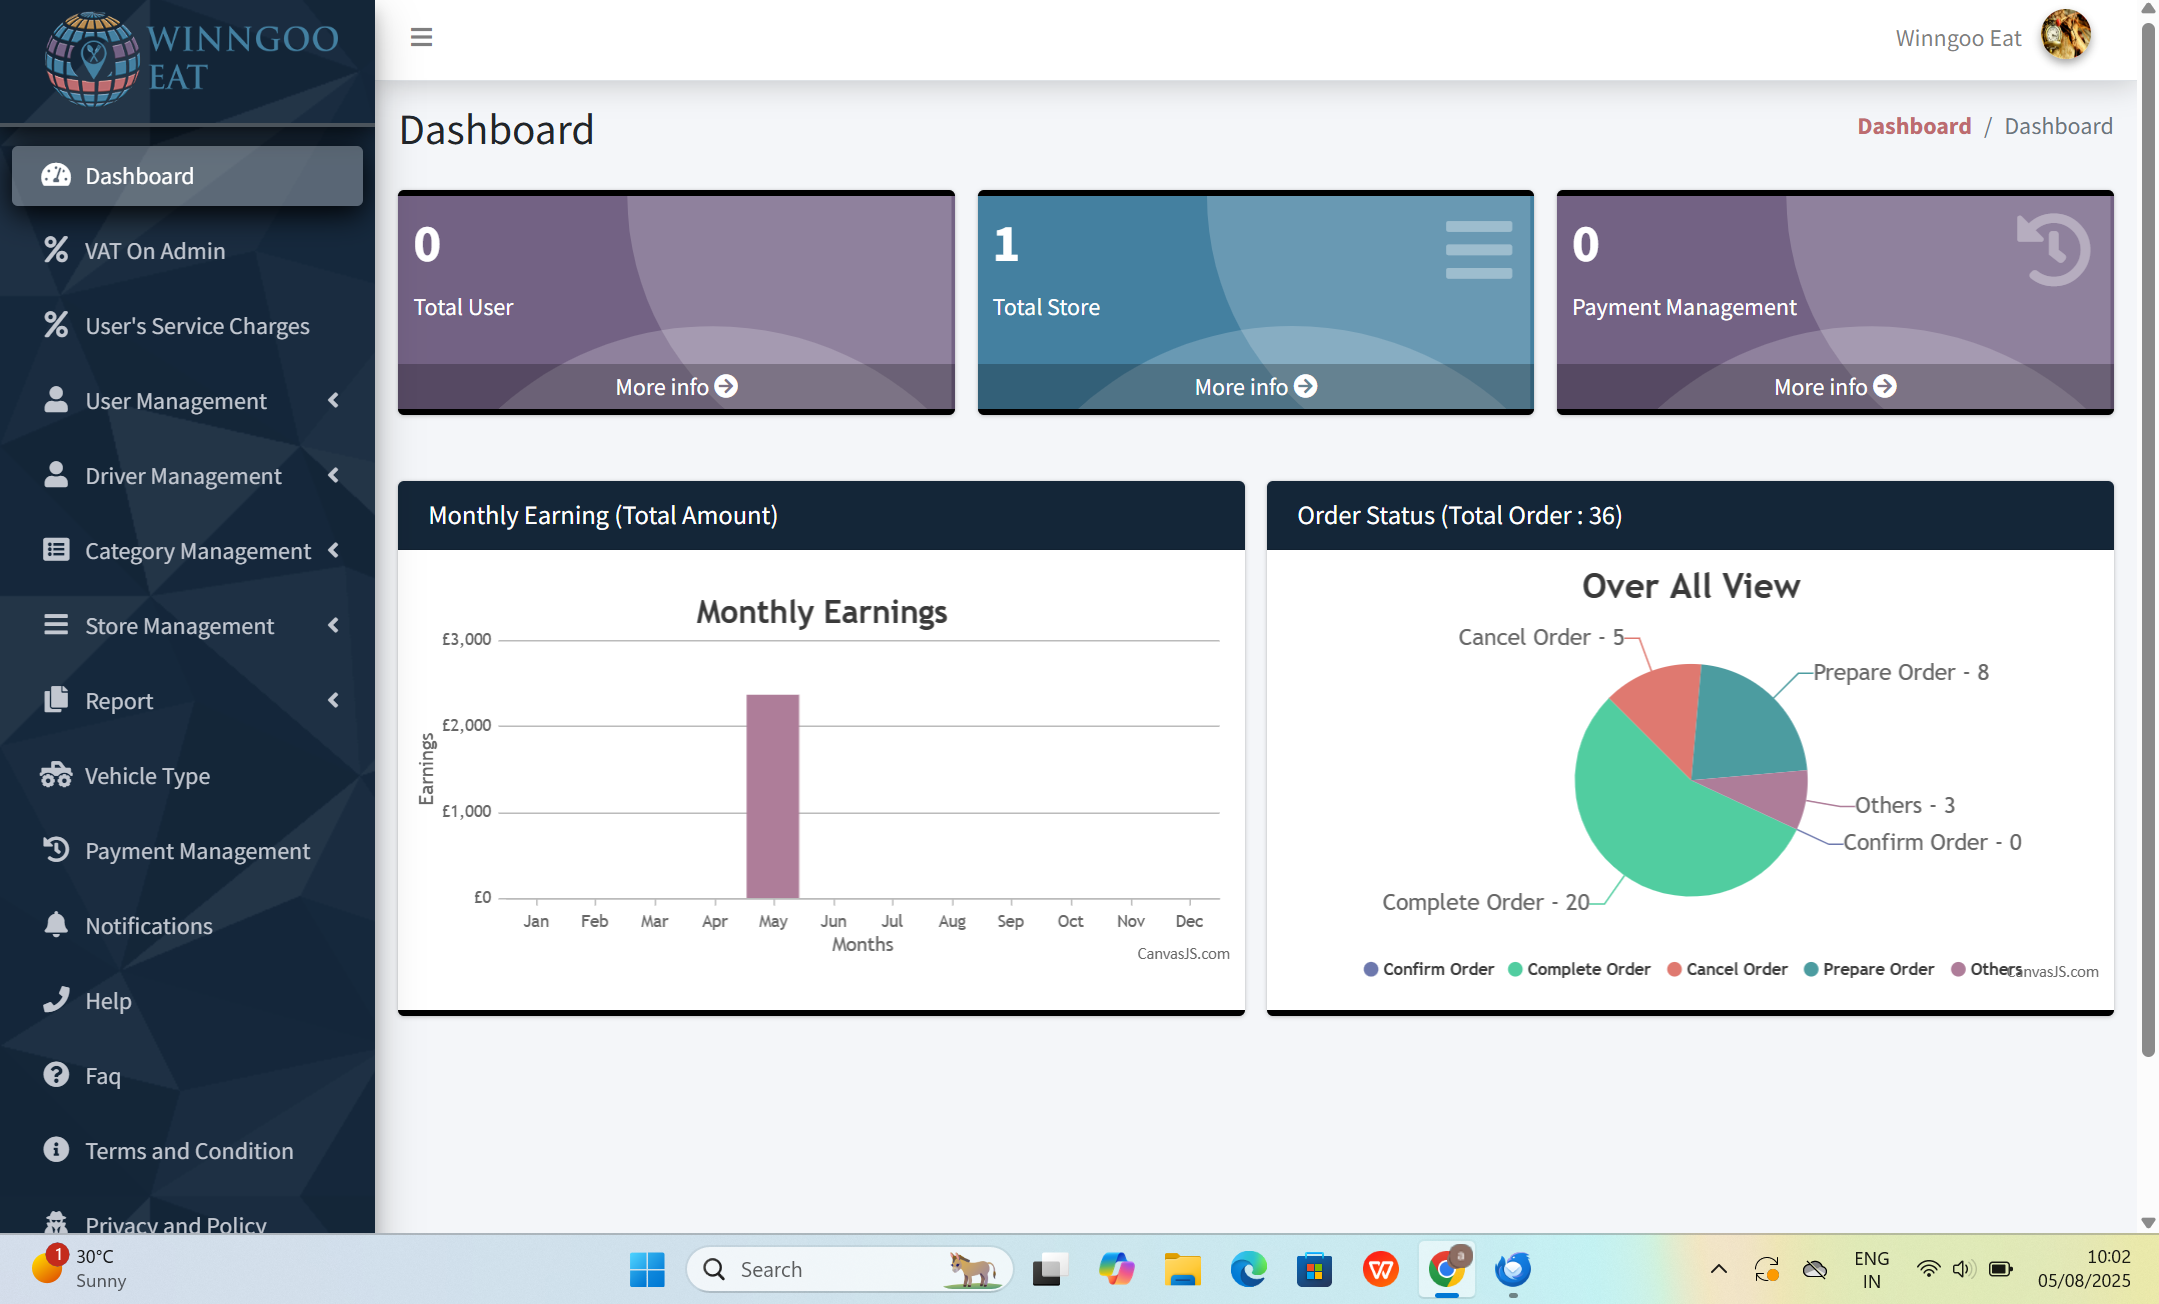This screenshot has width=2159, height=1304.
Task: Click the Help phone icon
Action: [x=56, y=1000]
